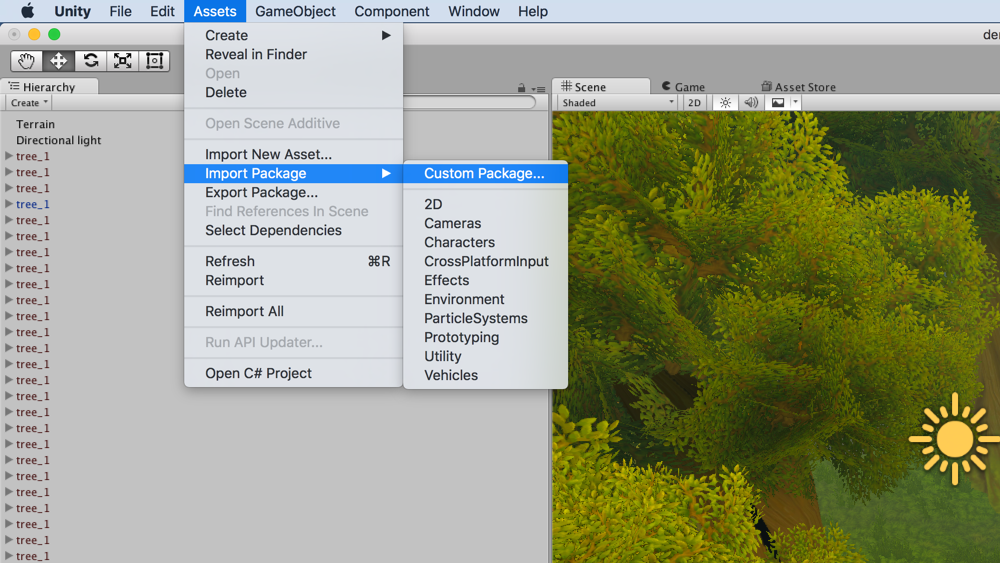Choose Open C# Project
The image size is (1000, 563).
pos(293,373)
